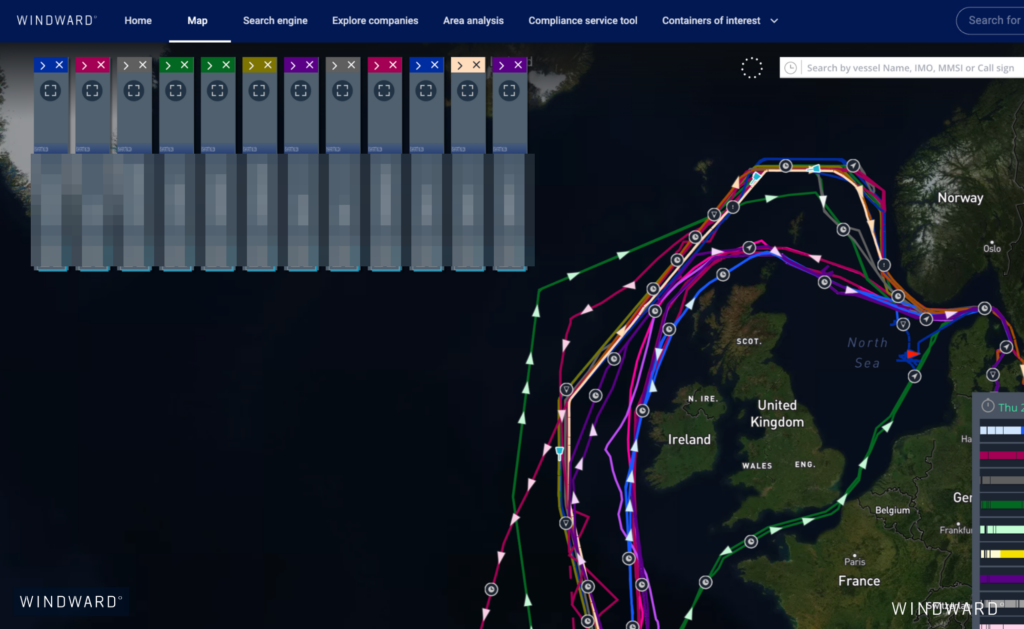
Task: Open Explore companies tab
Action: 375,21
